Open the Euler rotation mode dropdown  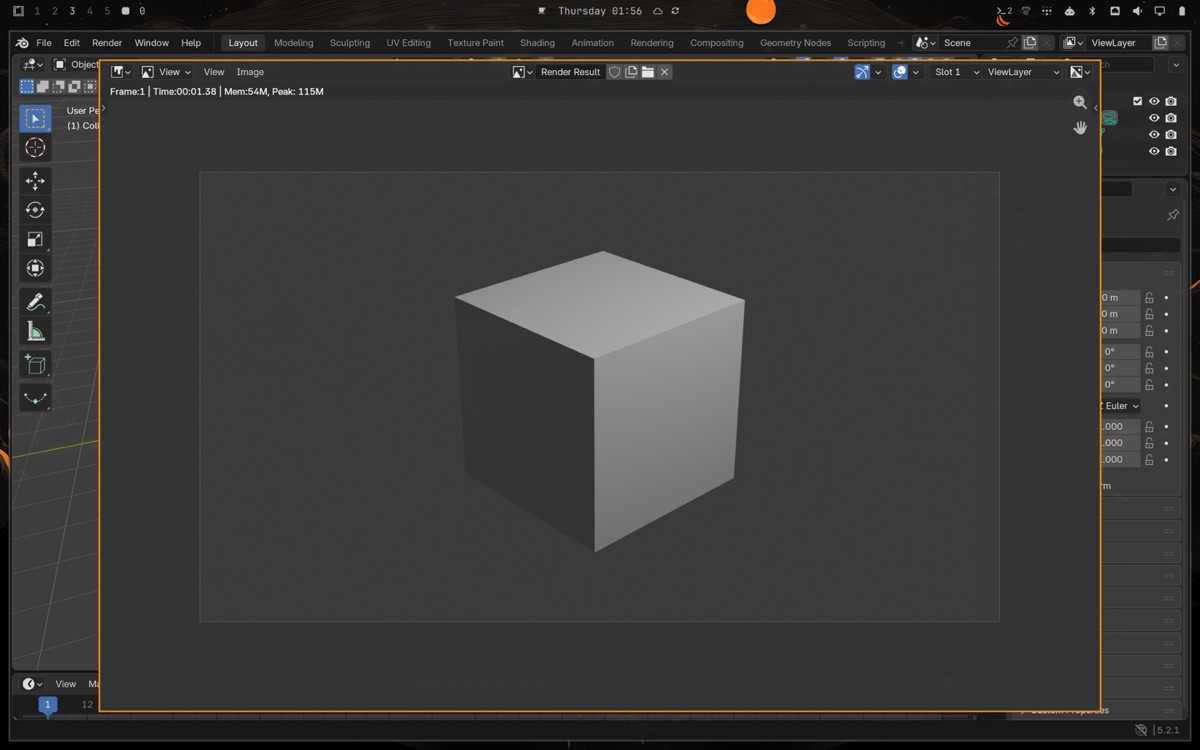click(1120, 406)
